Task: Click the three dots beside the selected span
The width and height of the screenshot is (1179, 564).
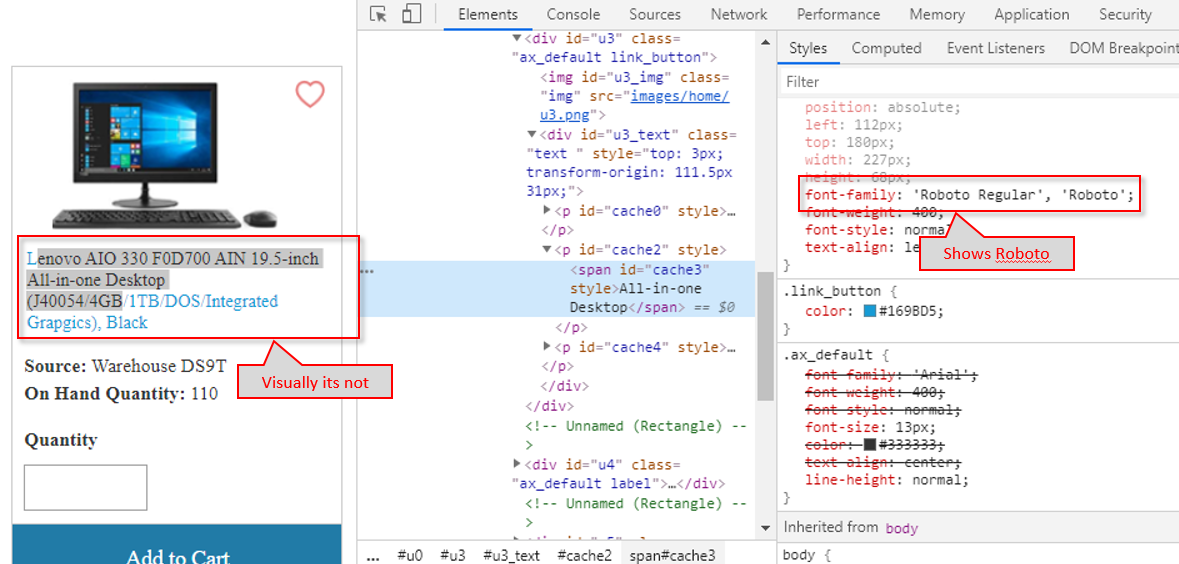Action: coord(367,270)
